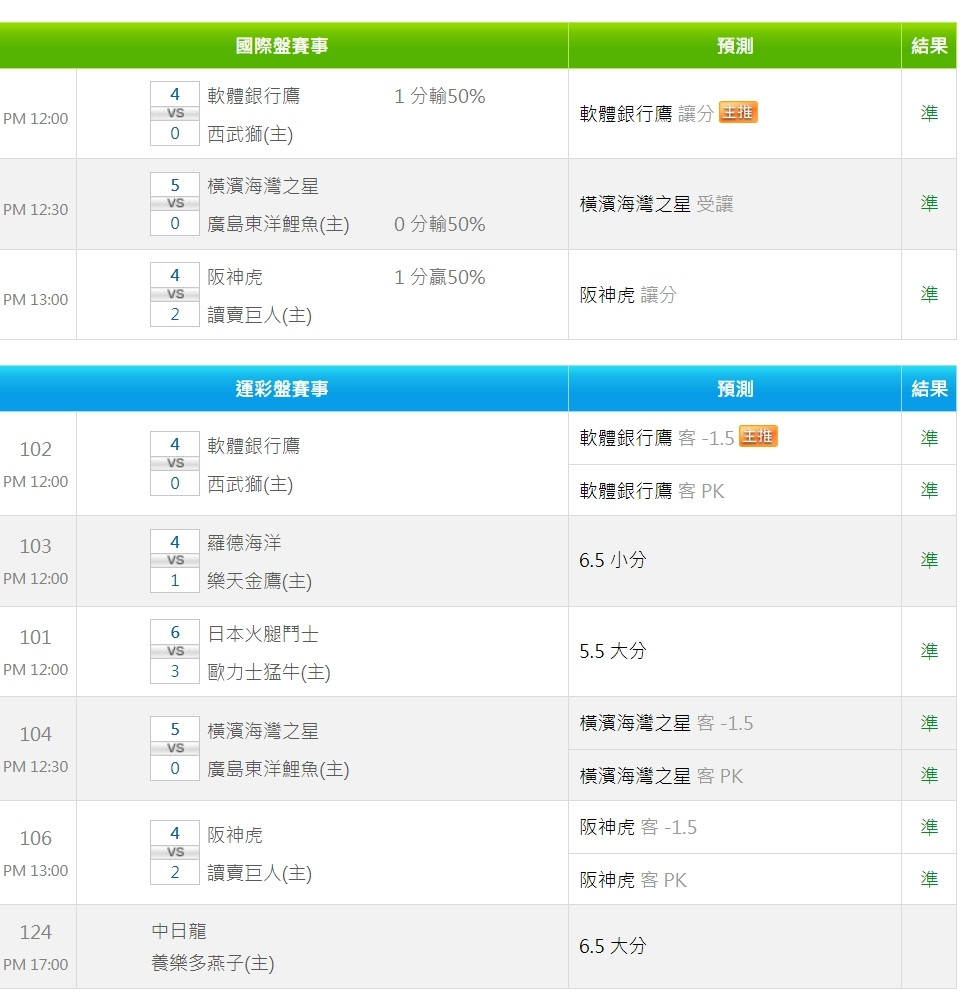Click prediction 阪神虎 客 -1.5

click(638, 827)
